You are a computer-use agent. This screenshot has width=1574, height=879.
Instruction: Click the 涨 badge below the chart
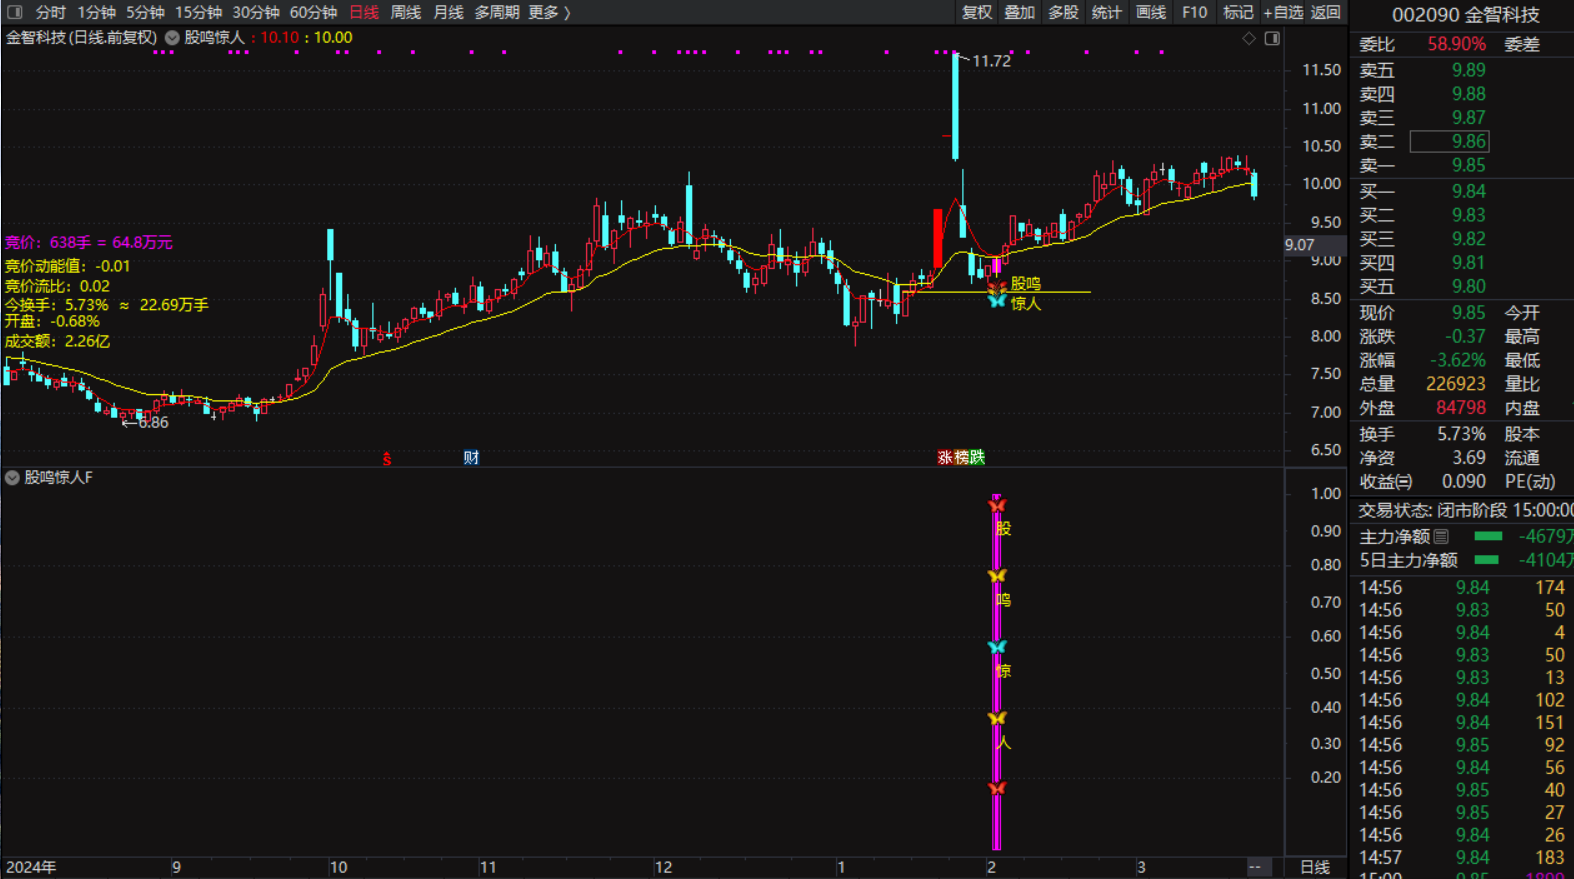pyautogui.click(x=945, y=457)
